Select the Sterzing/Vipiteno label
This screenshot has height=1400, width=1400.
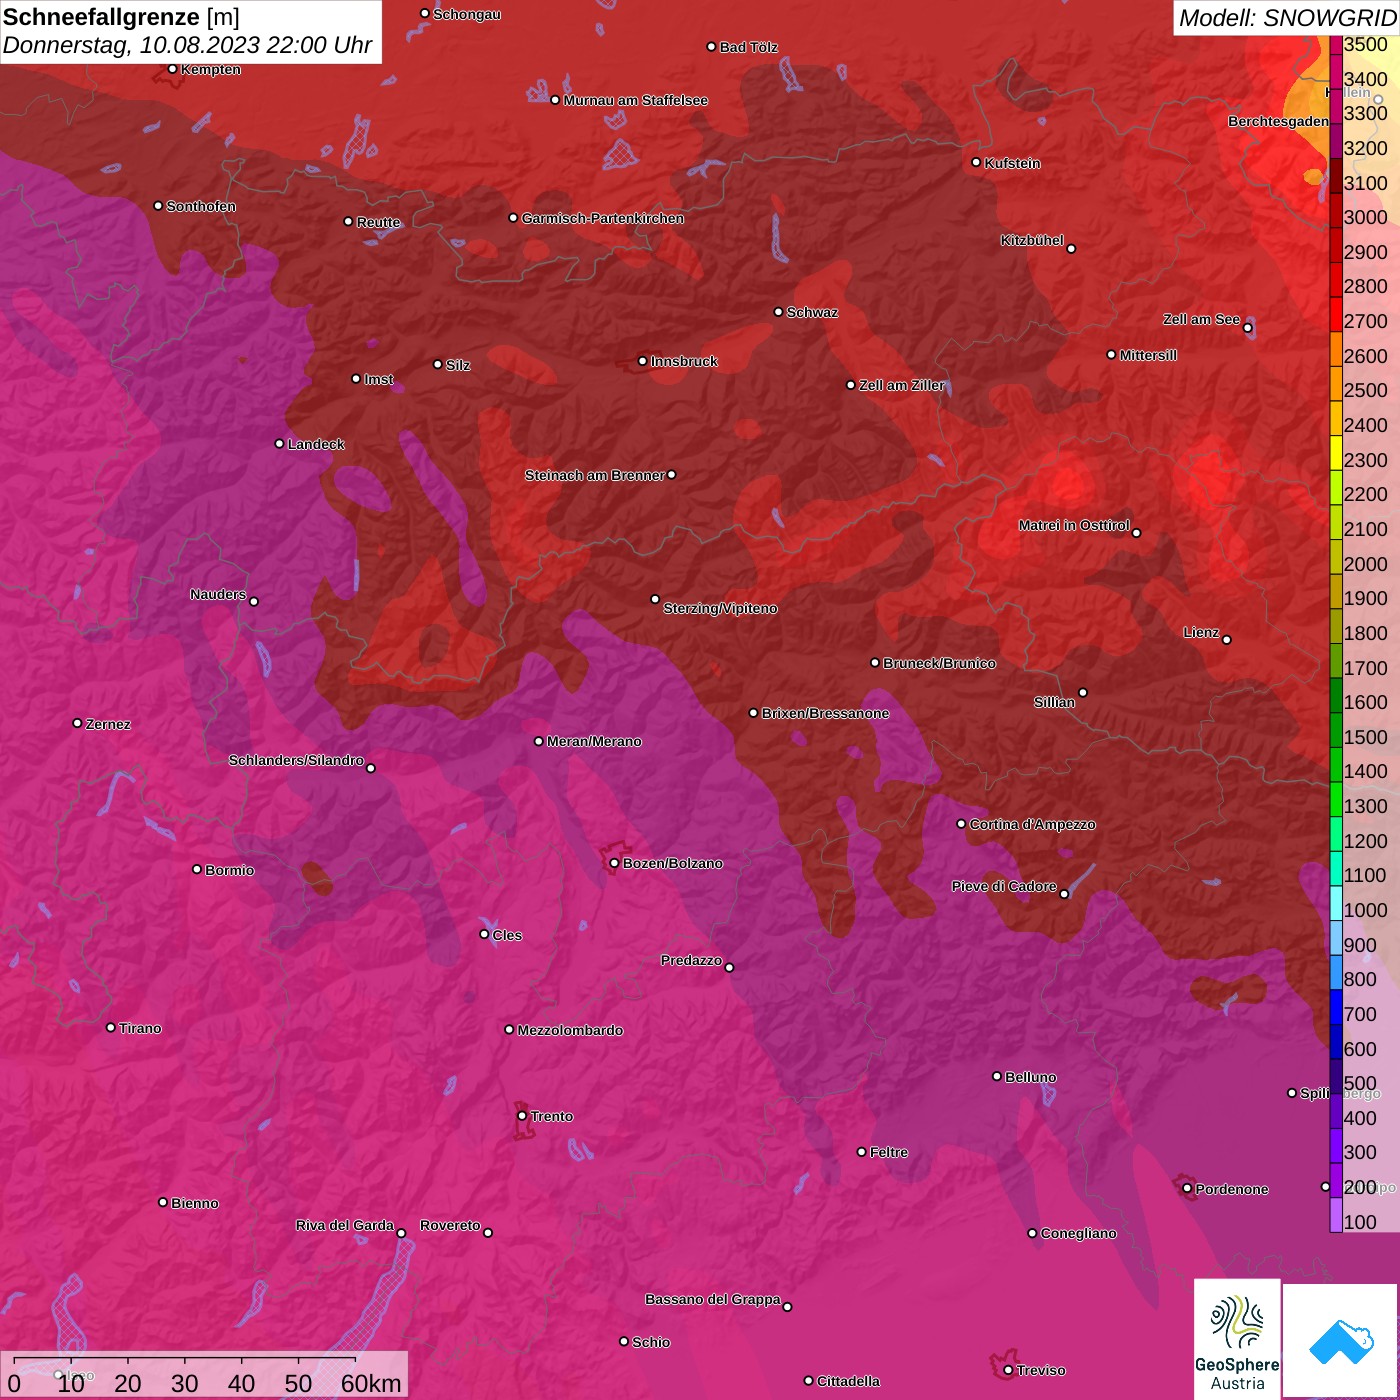[720, 608]
